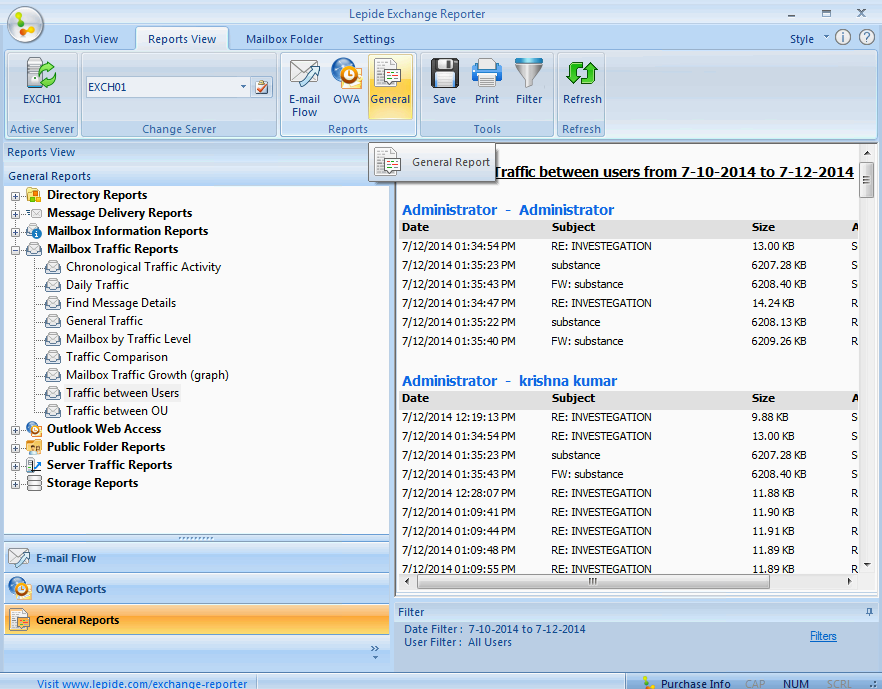This screenshot has width=882, height=689.
Task: Open the Mailbox Folder tab
Action: (284, 39)
